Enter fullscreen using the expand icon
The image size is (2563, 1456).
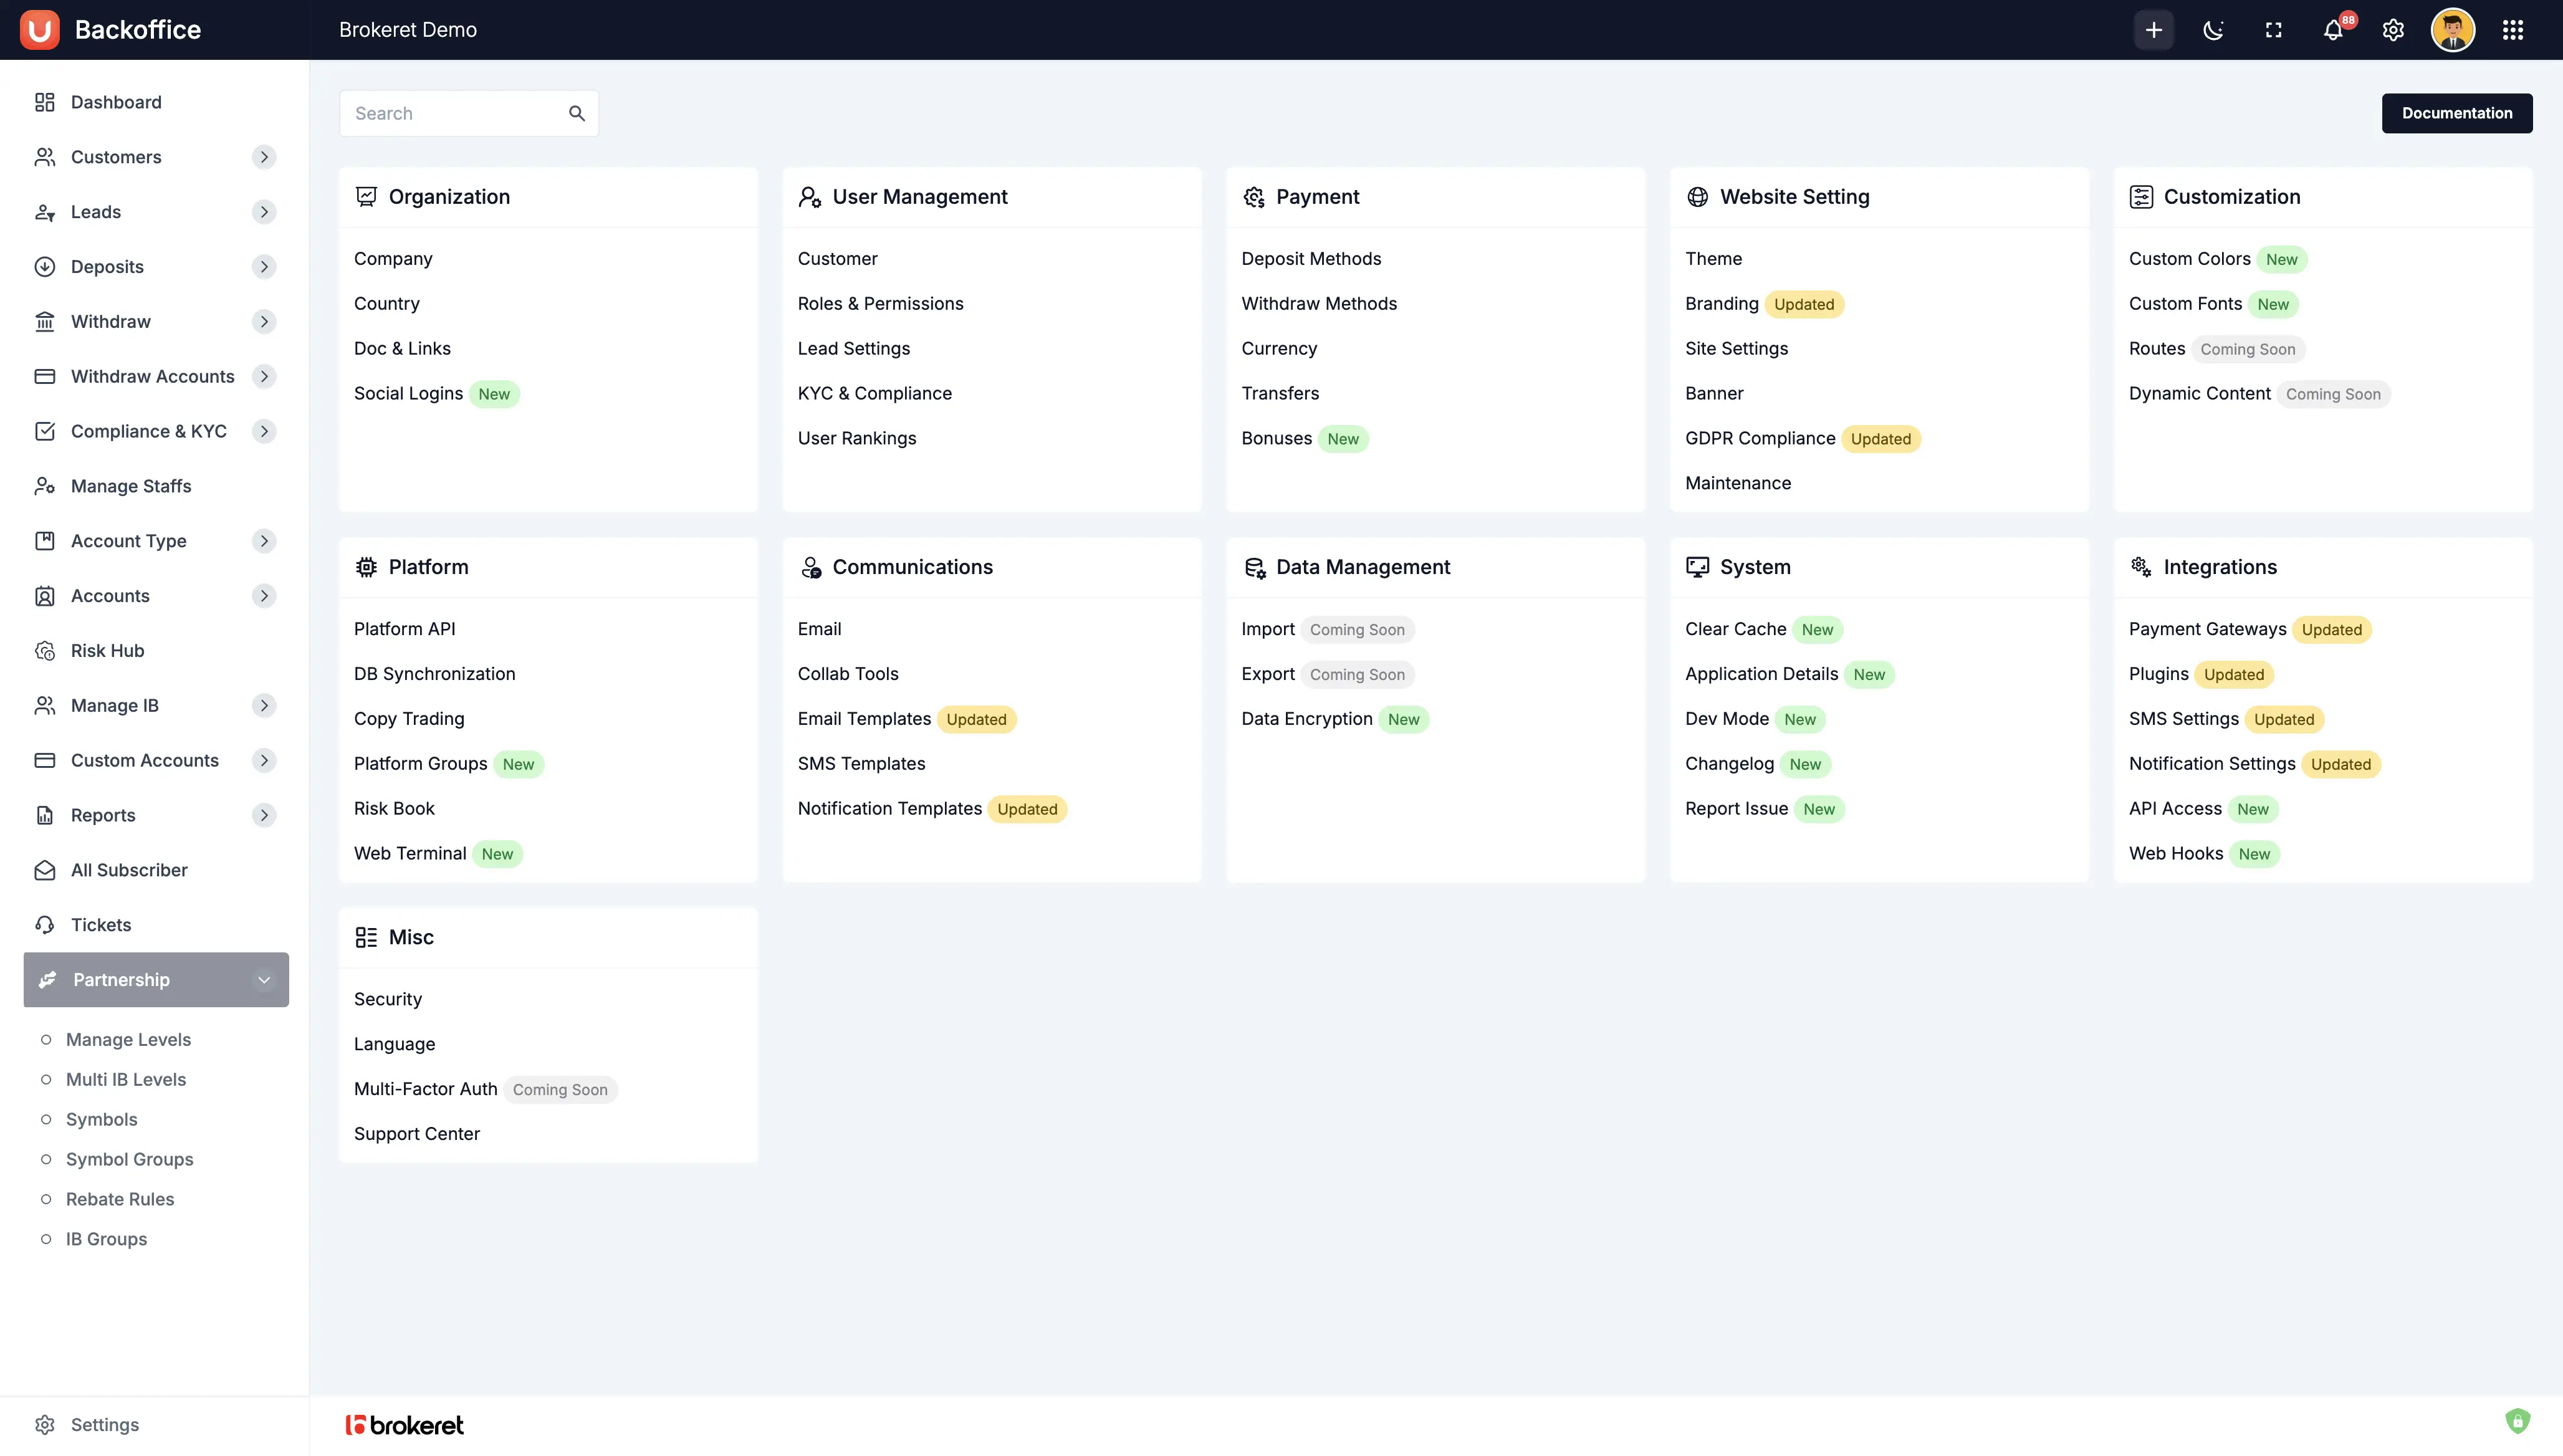click(2273, 30)
